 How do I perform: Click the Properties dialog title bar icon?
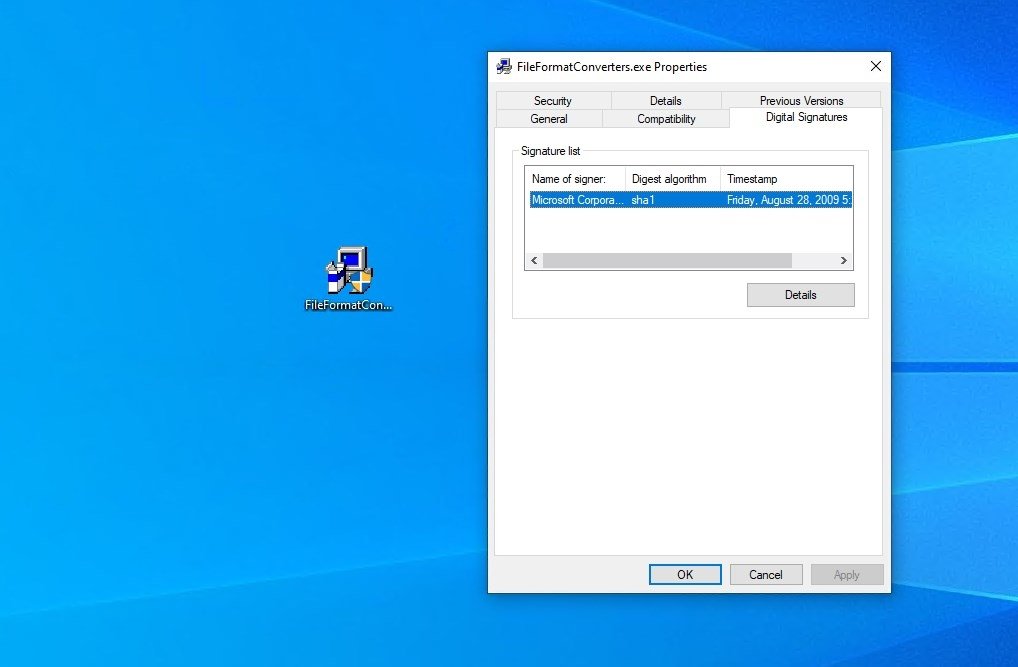[504, 67]
